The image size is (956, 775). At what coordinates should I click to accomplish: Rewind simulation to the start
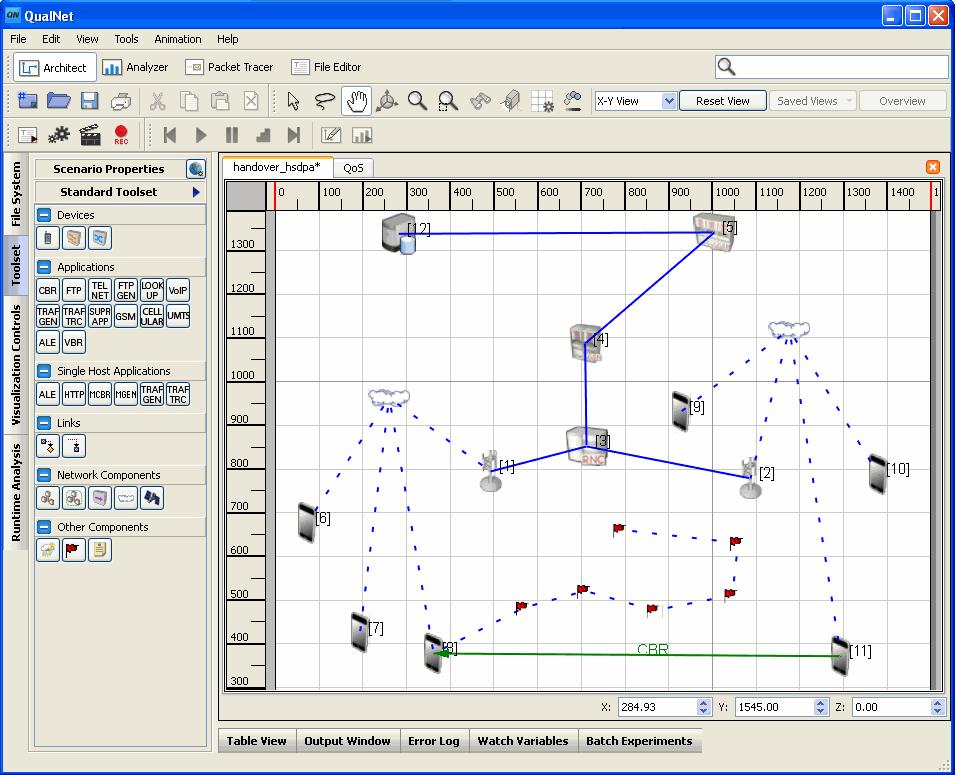tap(169, 135)
